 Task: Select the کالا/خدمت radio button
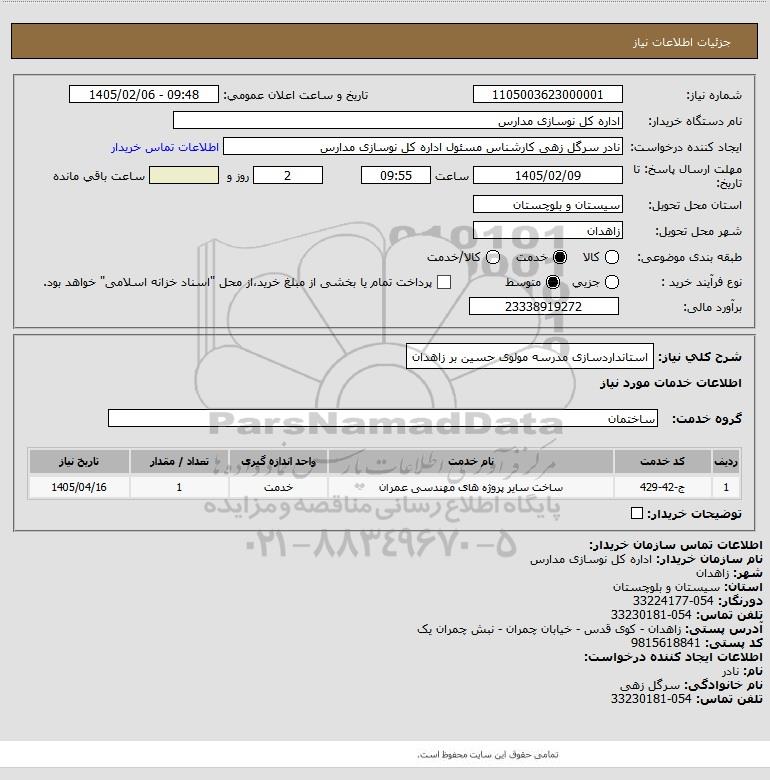coord(493,257)
